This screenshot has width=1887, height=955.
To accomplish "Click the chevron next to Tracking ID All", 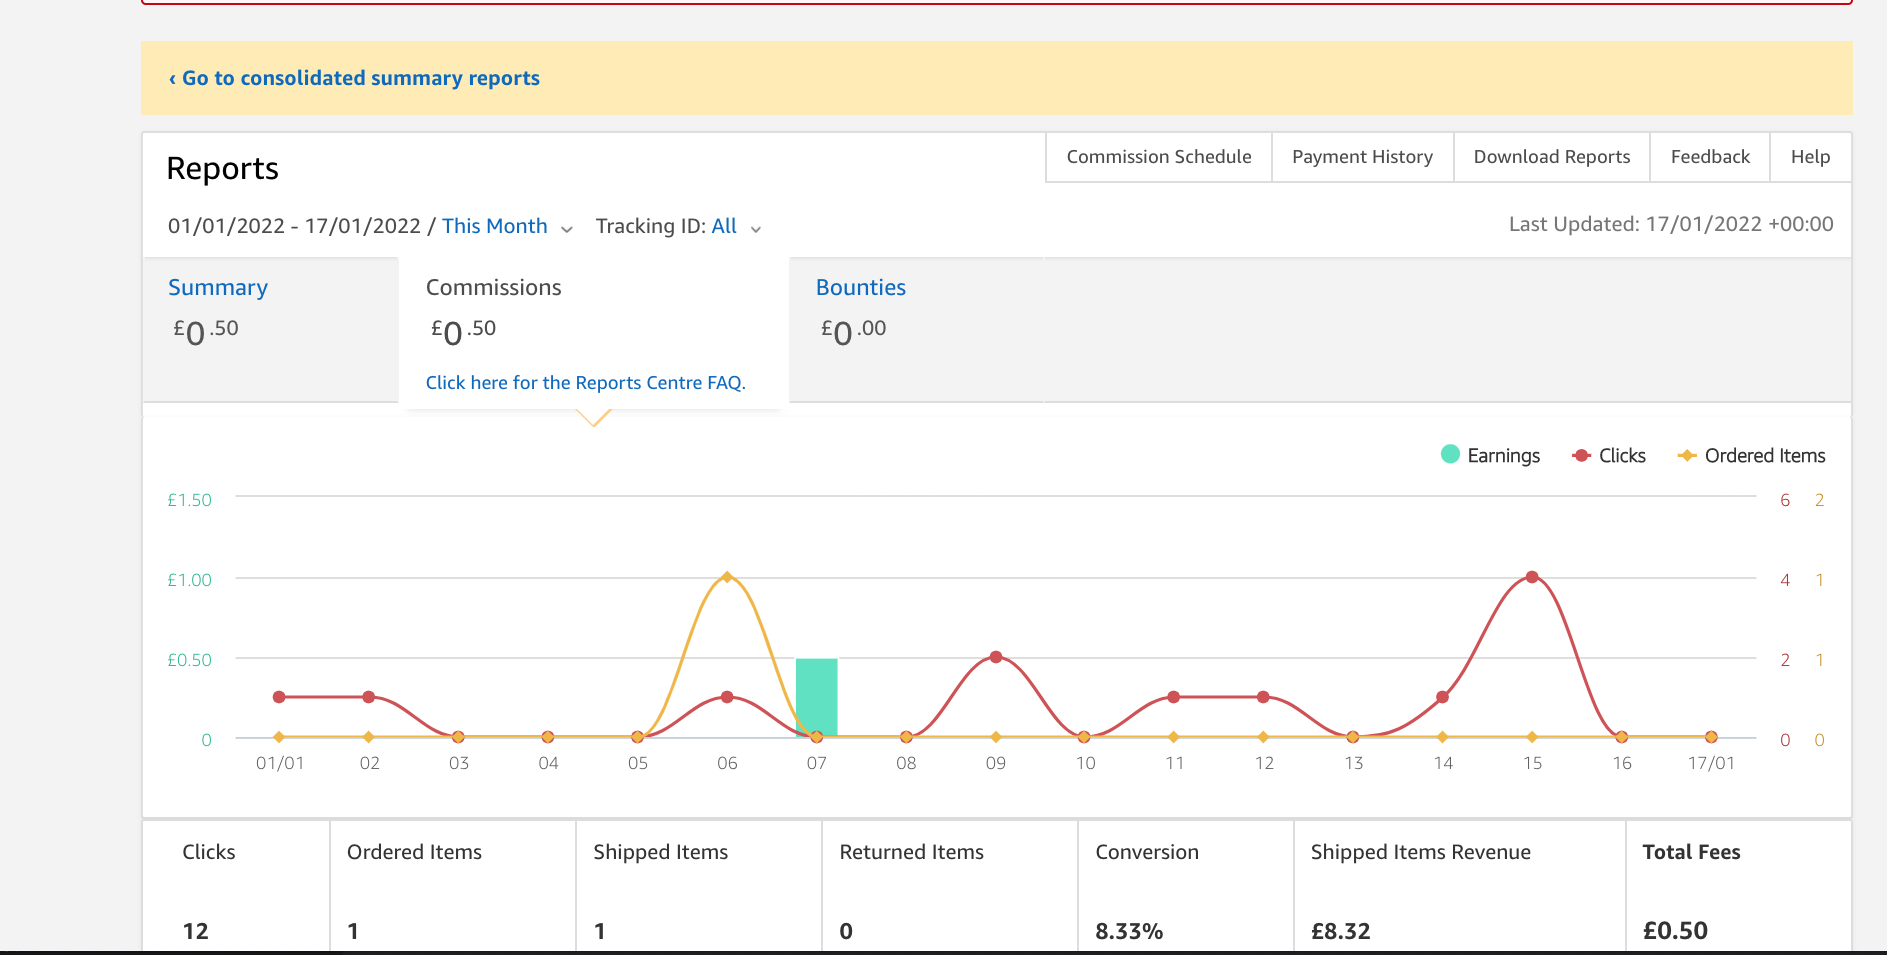I will click(756, 229).
